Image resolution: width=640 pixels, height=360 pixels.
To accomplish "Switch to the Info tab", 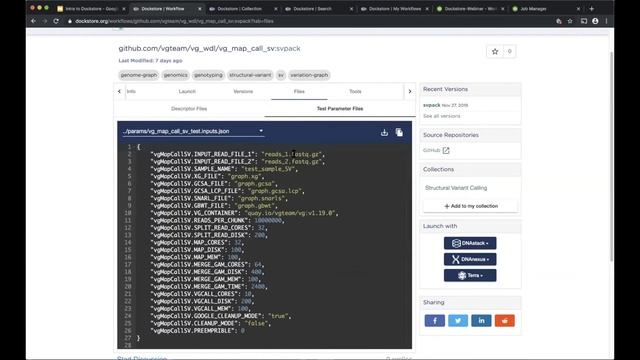I will click(x=131, y=91).
